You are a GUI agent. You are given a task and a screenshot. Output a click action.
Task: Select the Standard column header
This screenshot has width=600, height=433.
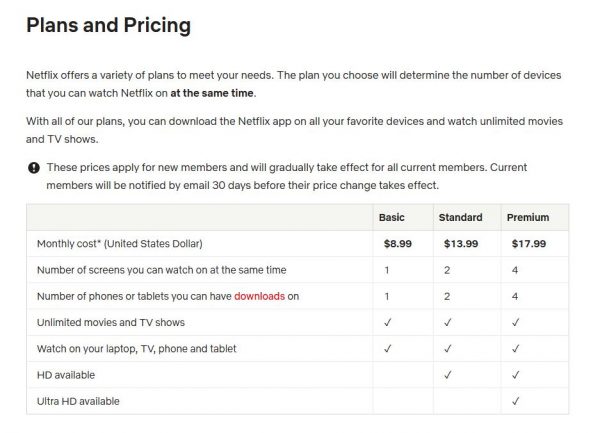460,217
